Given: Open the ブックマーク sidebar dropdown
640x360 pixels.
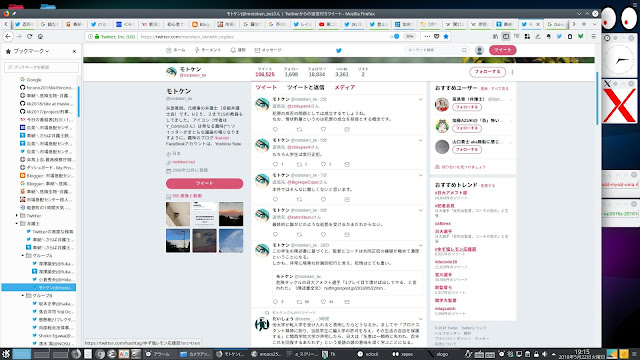Looking at the screenshot, I should click(28, 51).
